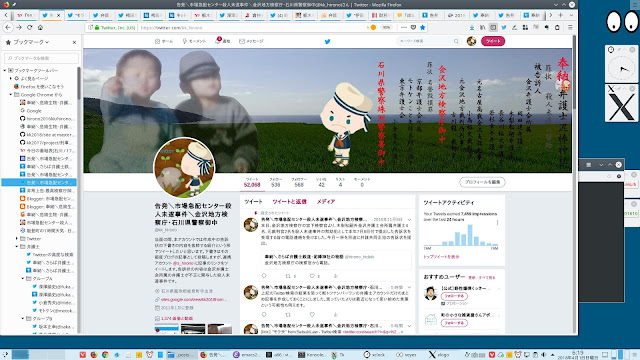The height and width of the screenshot is (360, 640).
Task: Open the large profile avatar picture
Action: 184,168
